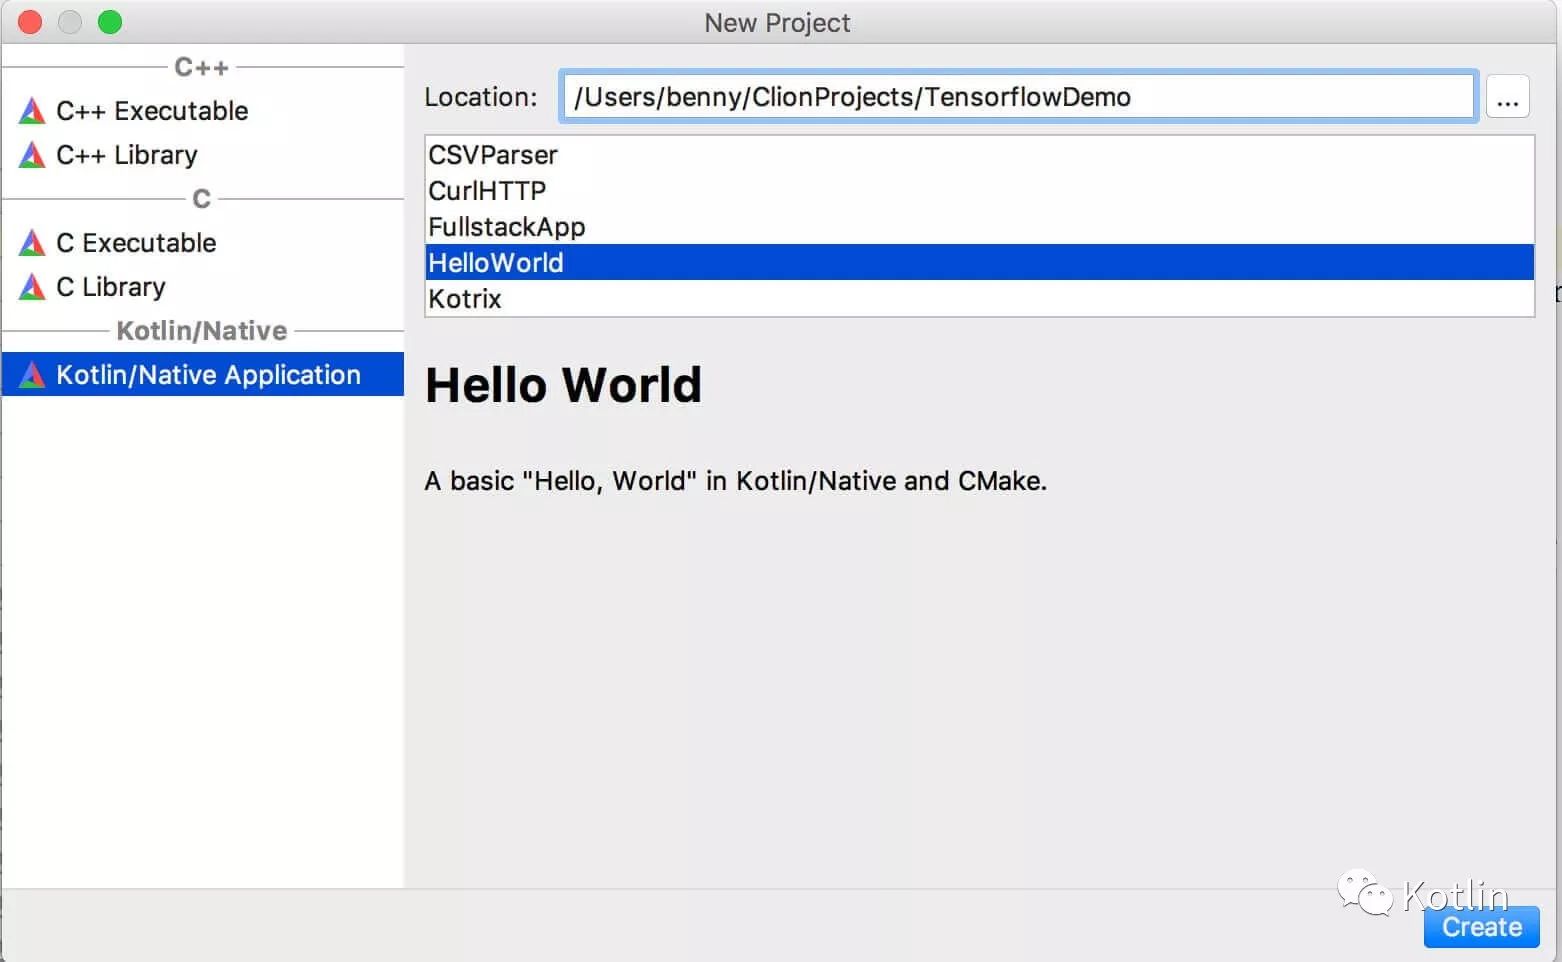Click the Create button
Viewport: 1562px width, 962px height.
[x=1481, y=927]
